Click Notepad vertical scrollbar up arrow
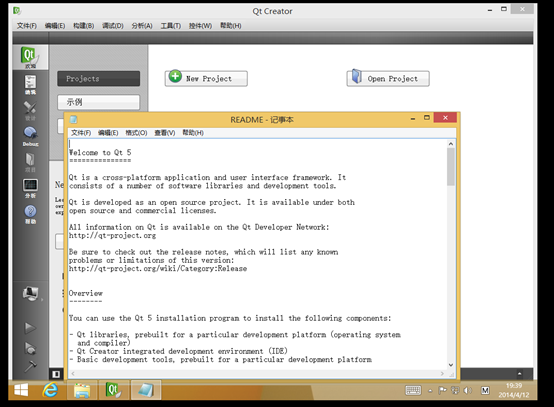The image size is (554, 407). point(450,143)
